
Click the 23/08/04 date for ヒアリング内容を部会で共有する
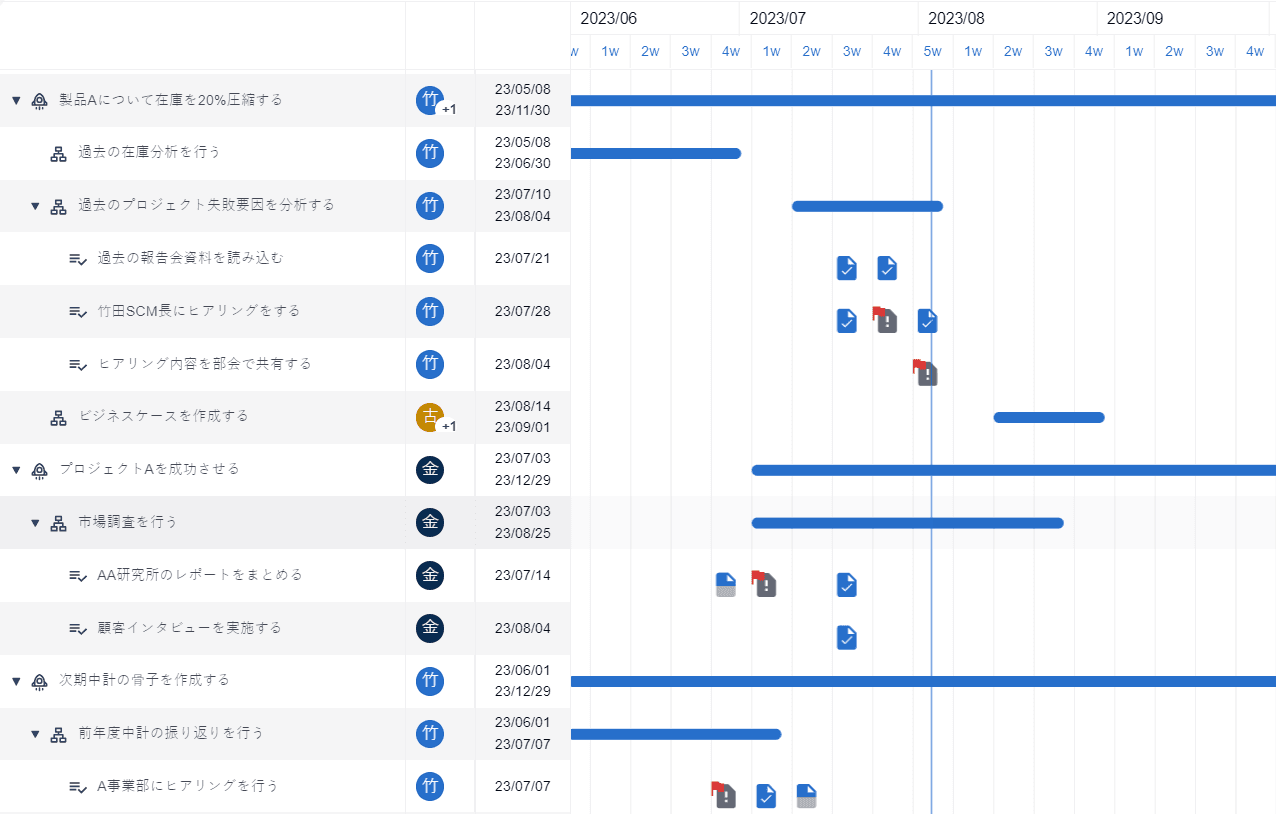coord(522,364)
